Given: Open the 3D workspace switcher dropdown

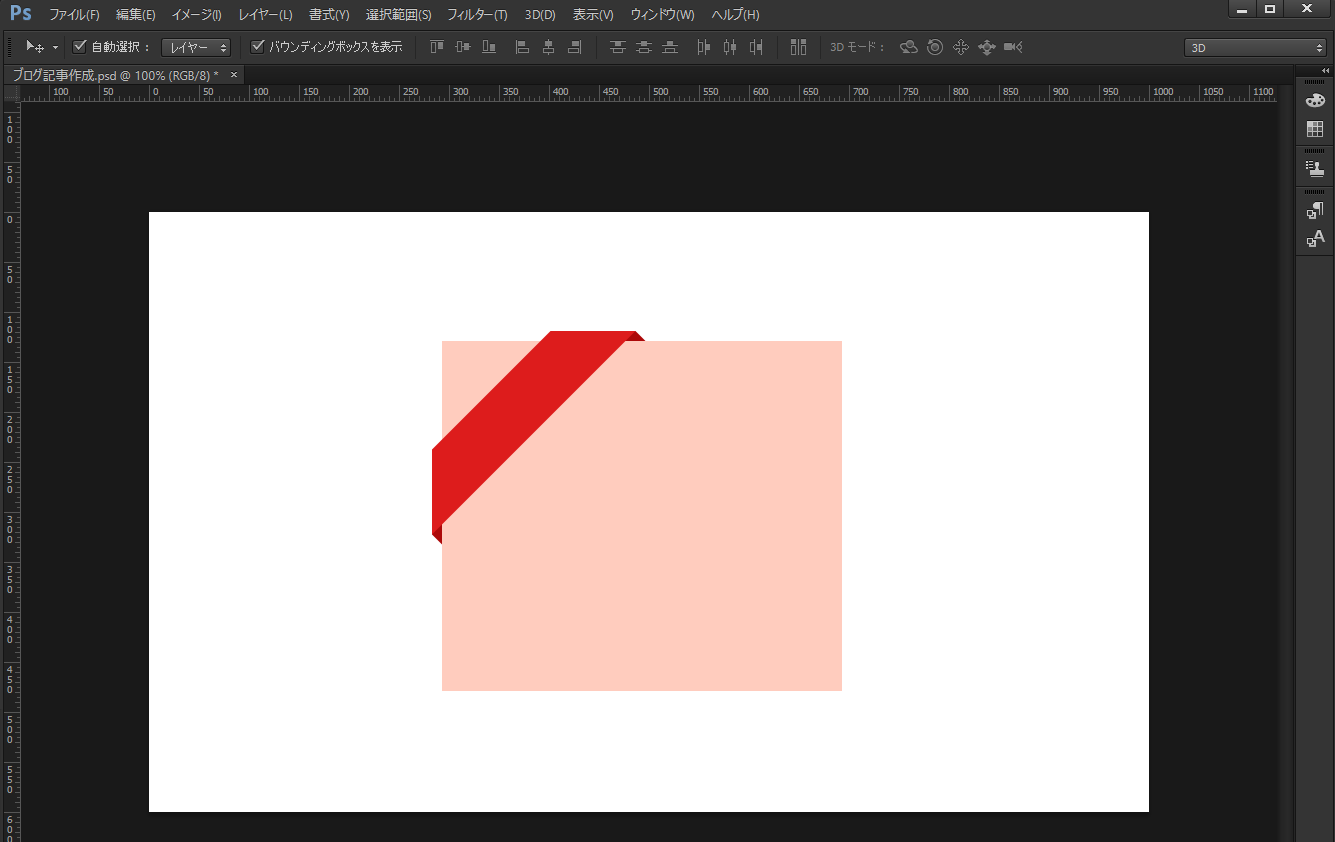Looking at the screenshot, I should coord(1255,47).
